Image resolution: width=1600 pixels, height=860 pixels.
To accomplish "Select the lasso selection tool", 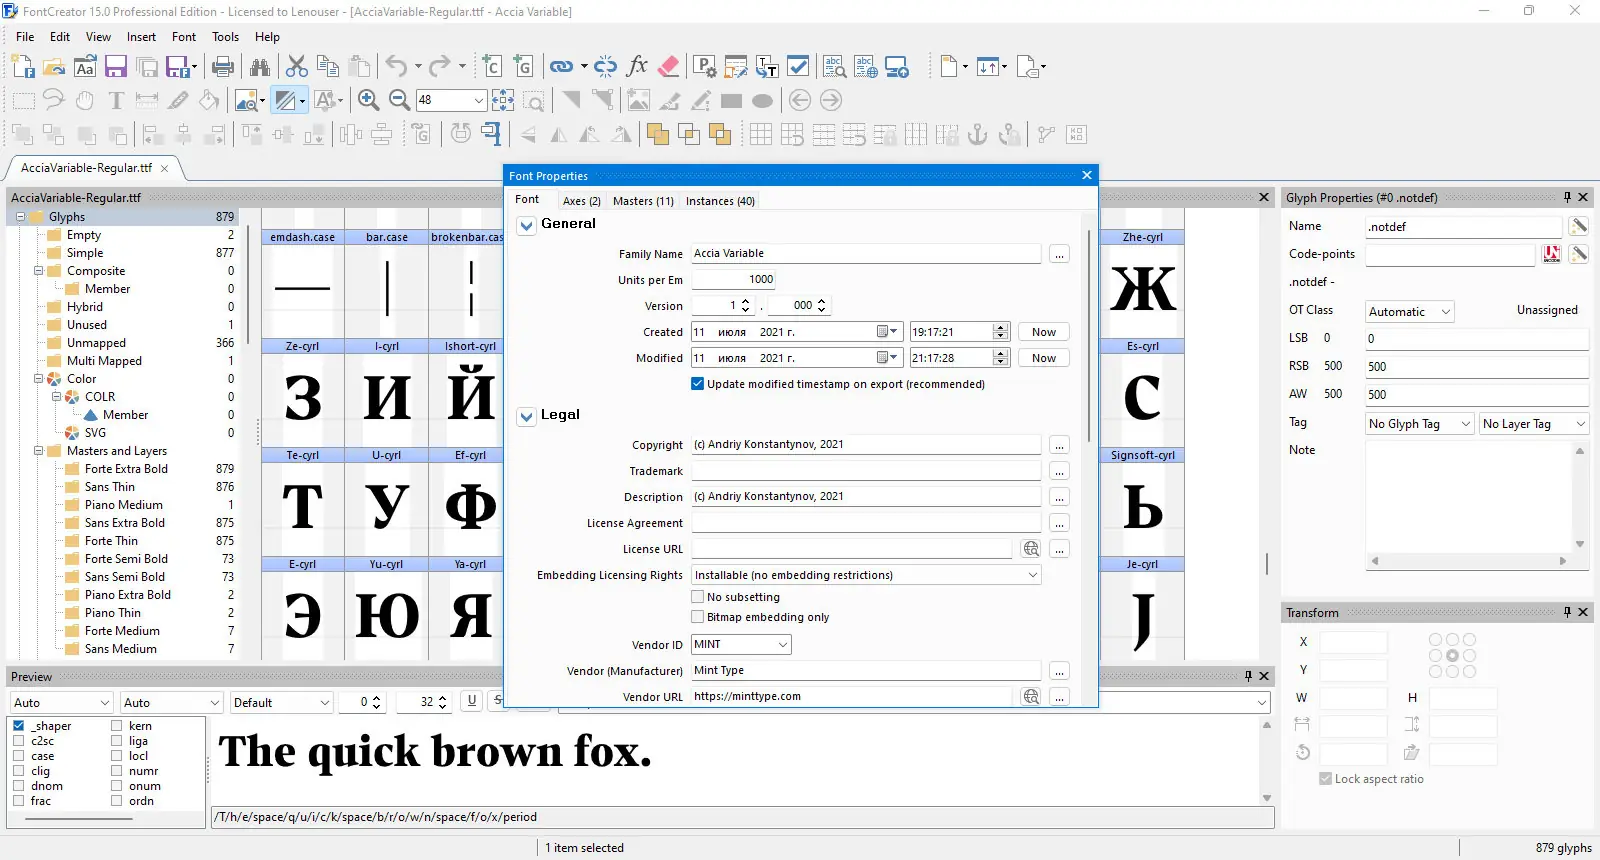I will 54,100.
